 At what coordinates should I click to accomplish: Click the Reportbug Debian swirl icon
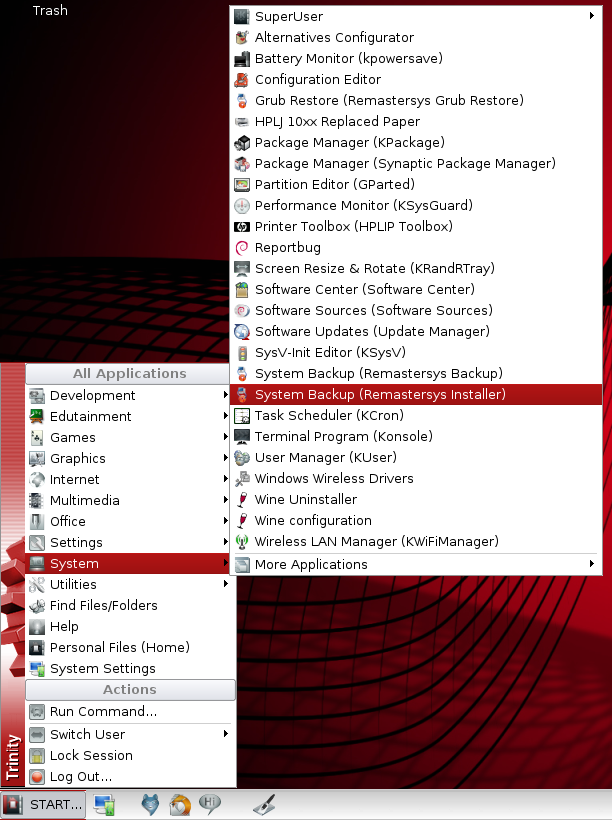tap(242, 248)
